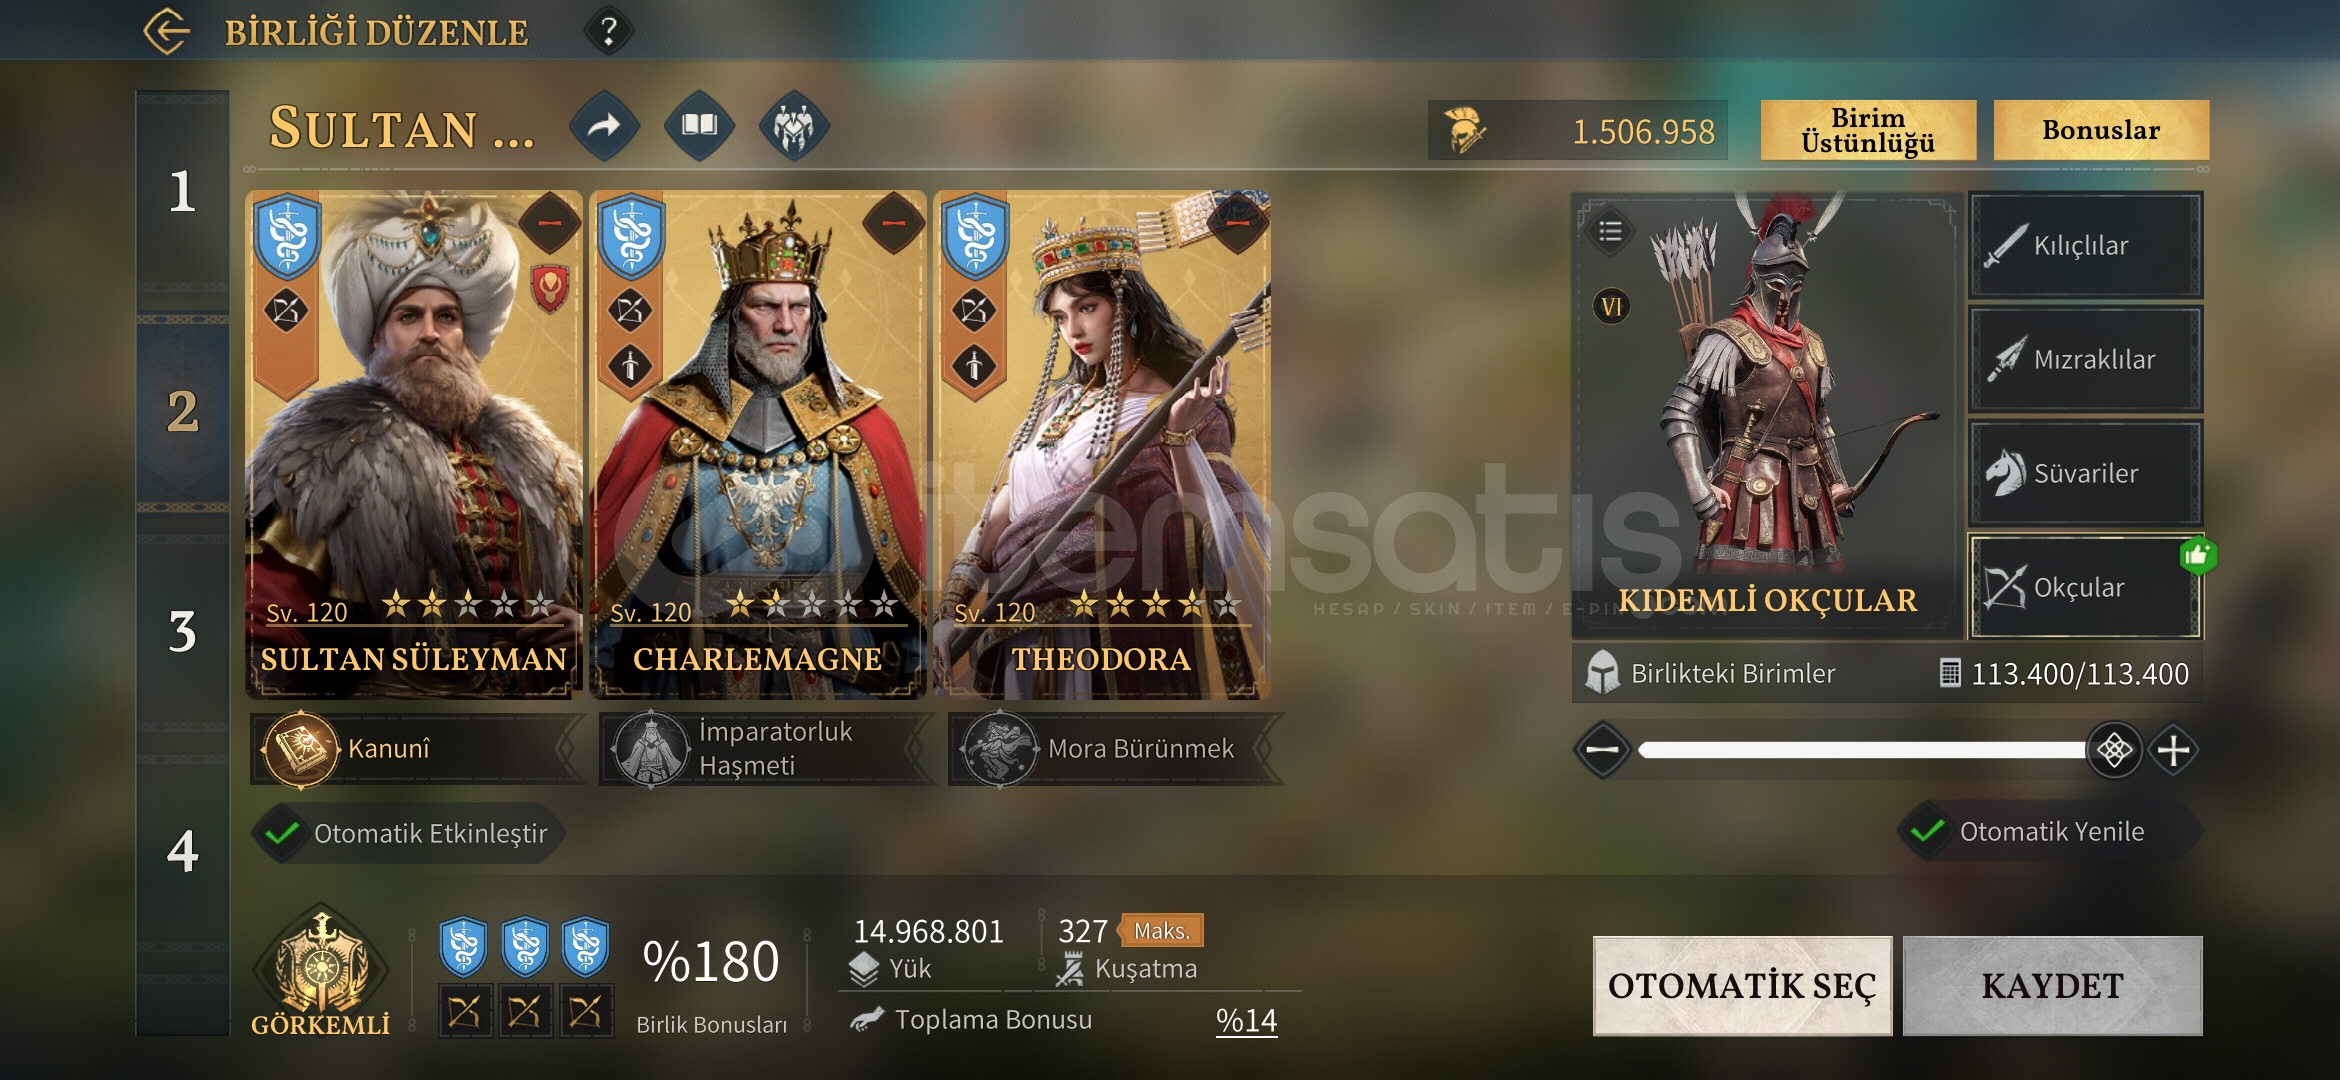Open the help question mark icon

[x=608, y=31]
